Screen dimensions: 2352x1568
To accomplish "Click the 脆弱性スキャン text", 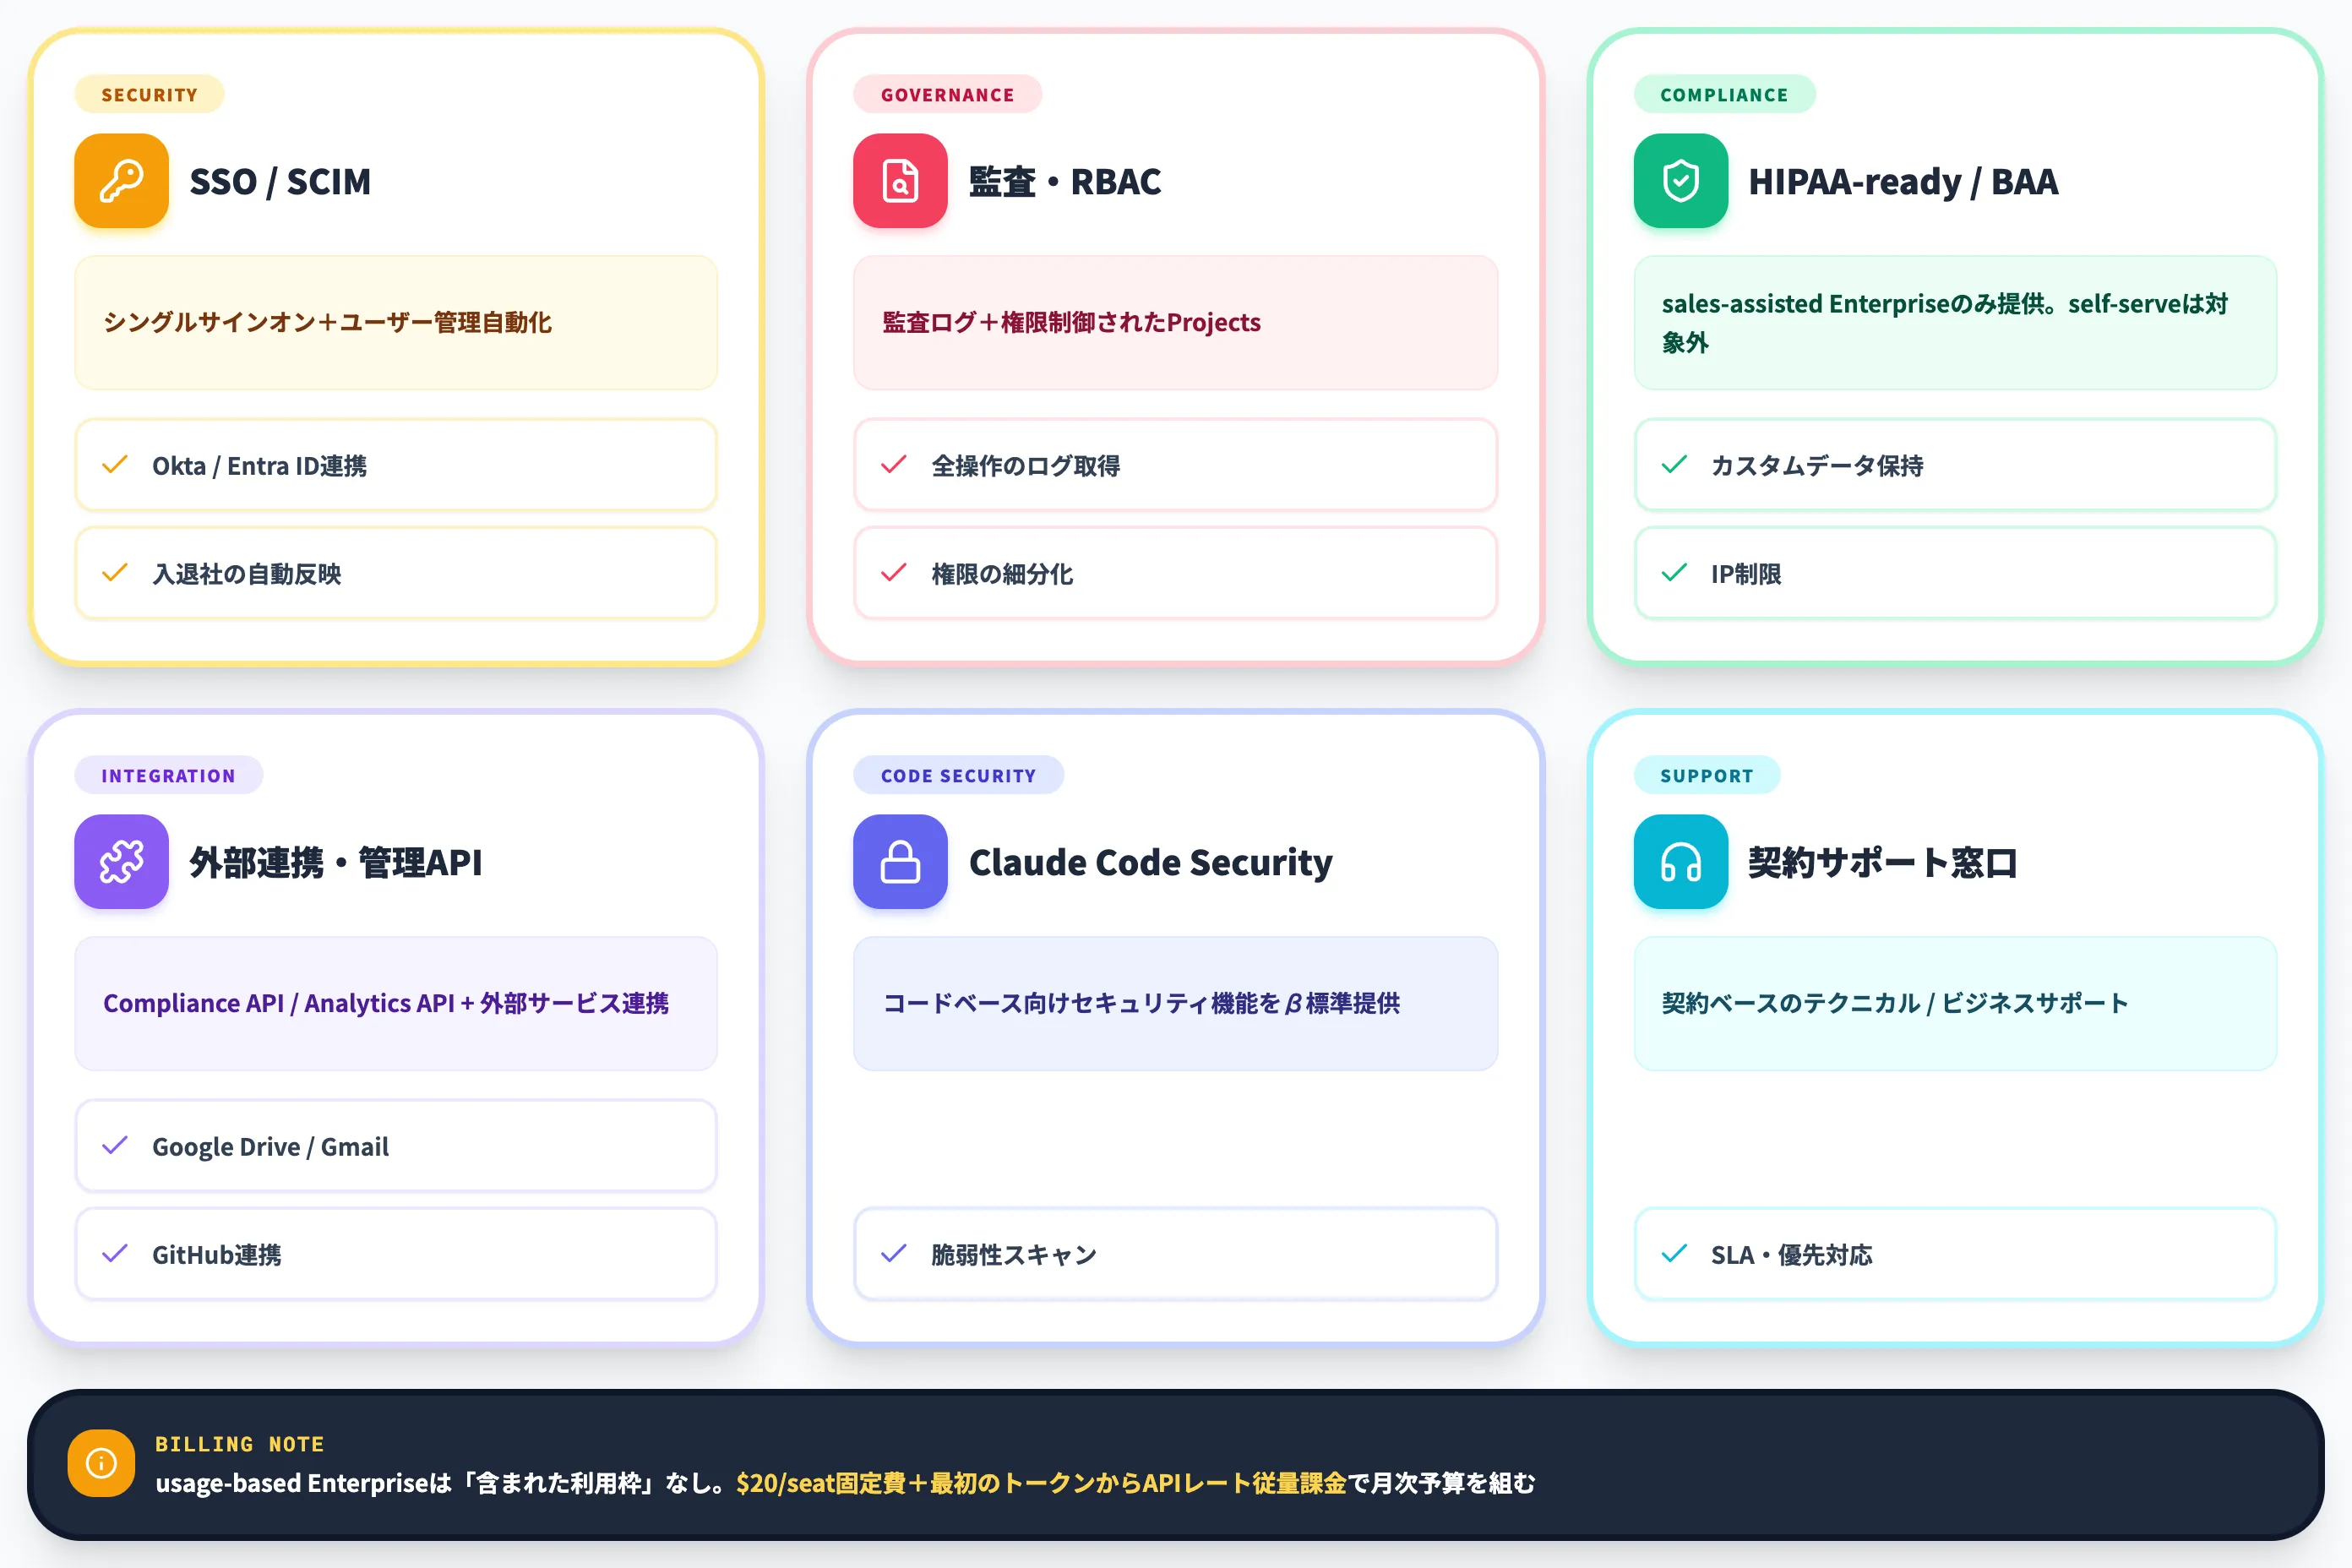I will pos(1014,1255).
